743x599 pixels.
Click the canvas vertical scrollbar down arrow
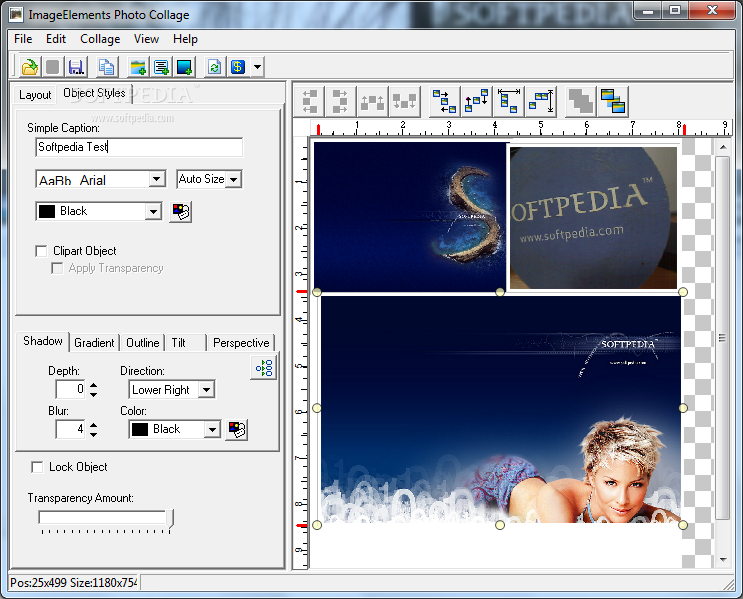(x=723, y=560)
